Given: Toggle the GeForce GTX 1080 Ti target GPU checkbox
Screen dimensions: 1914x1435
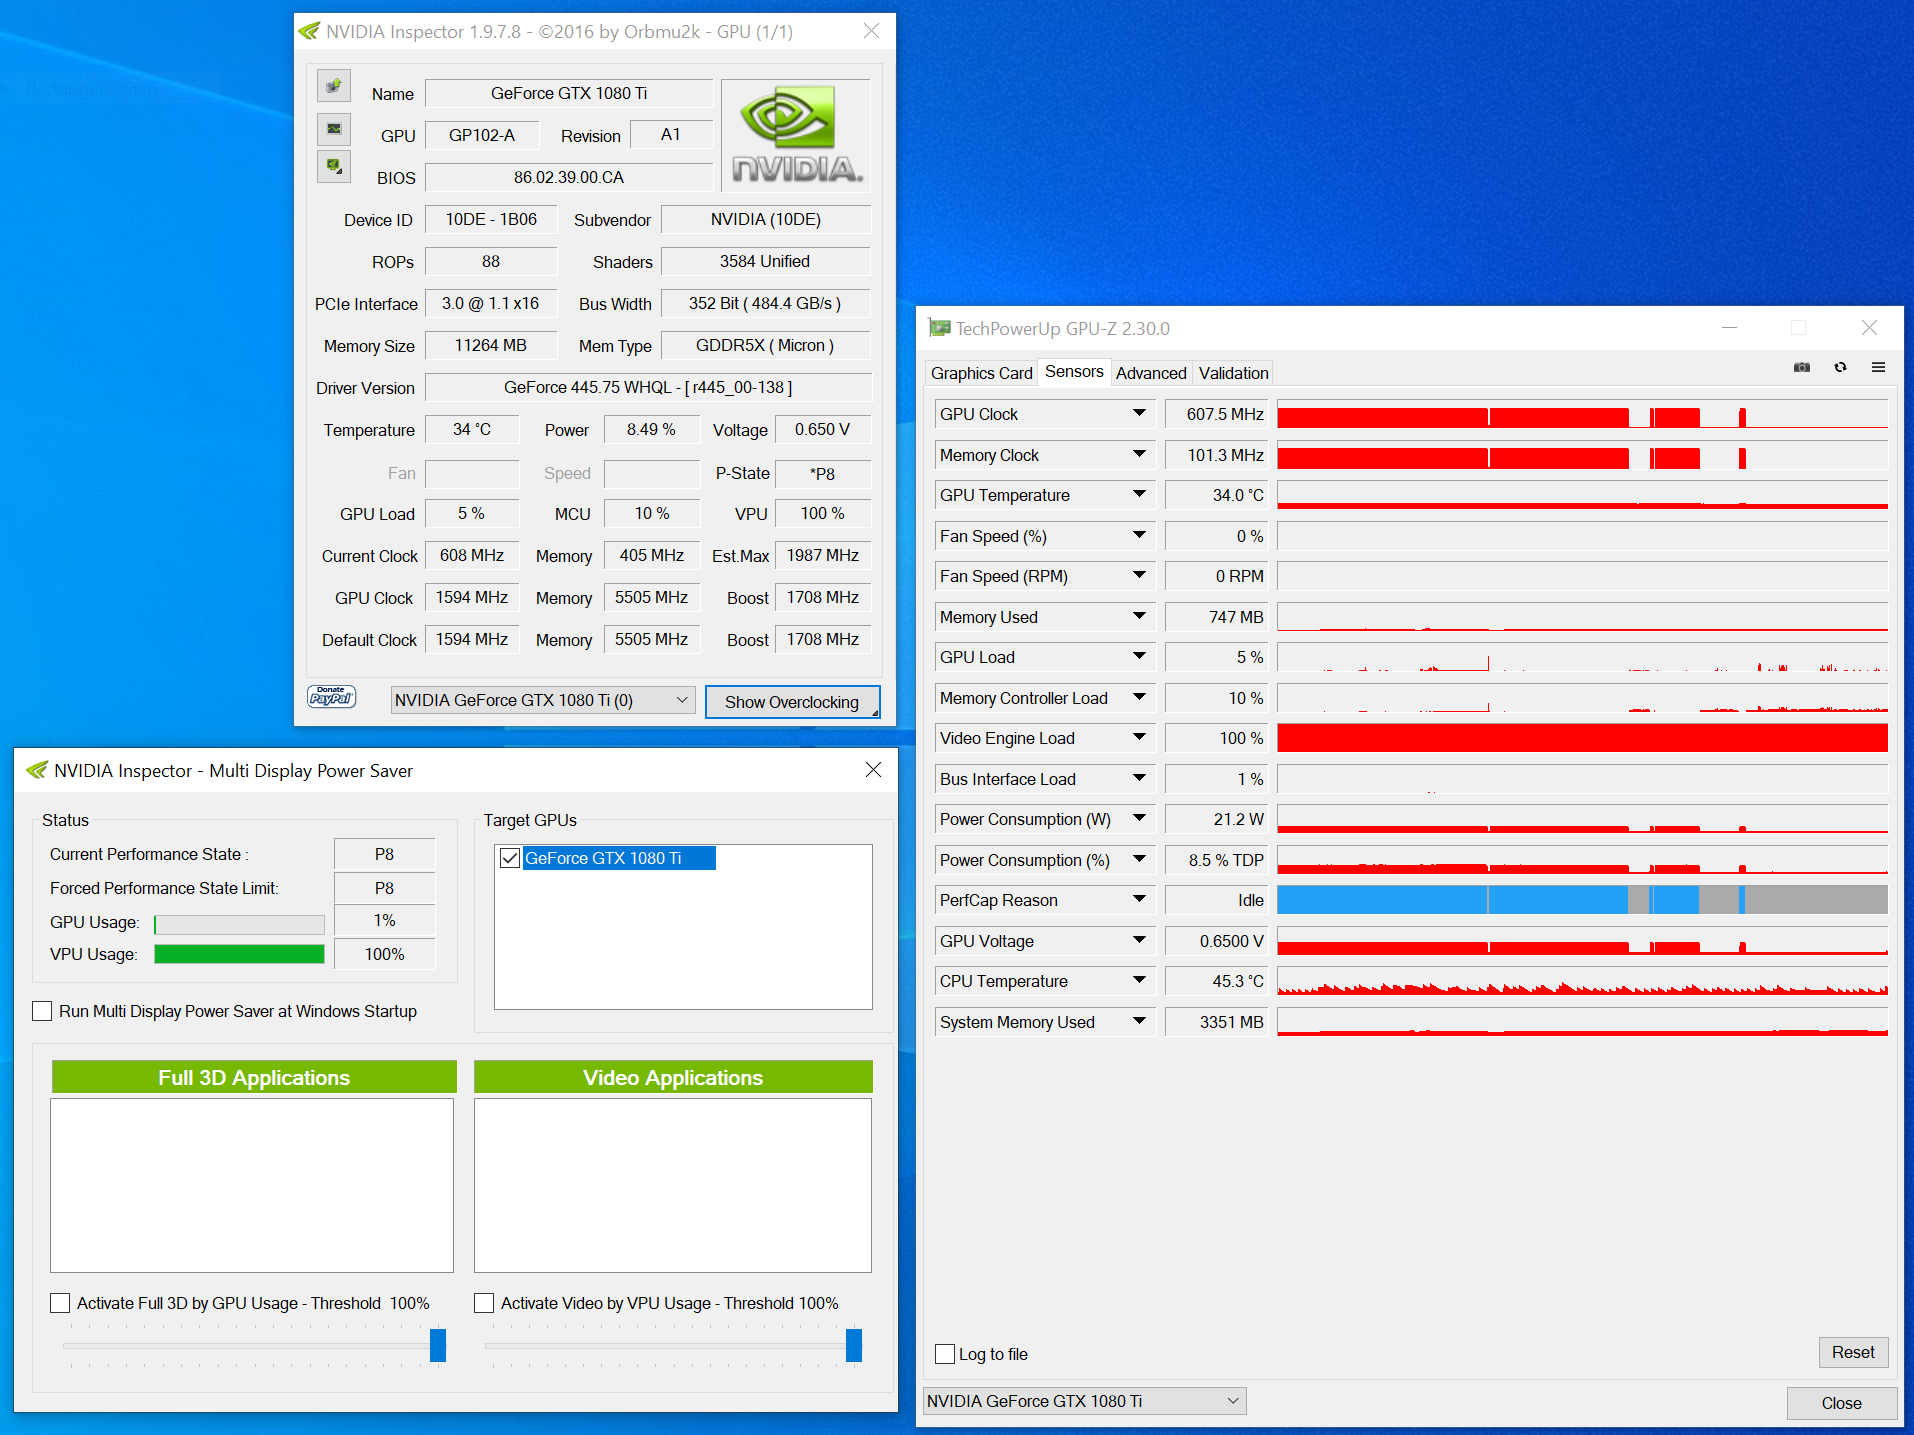Looking at the screenshot, I should [x=510, y=858].
